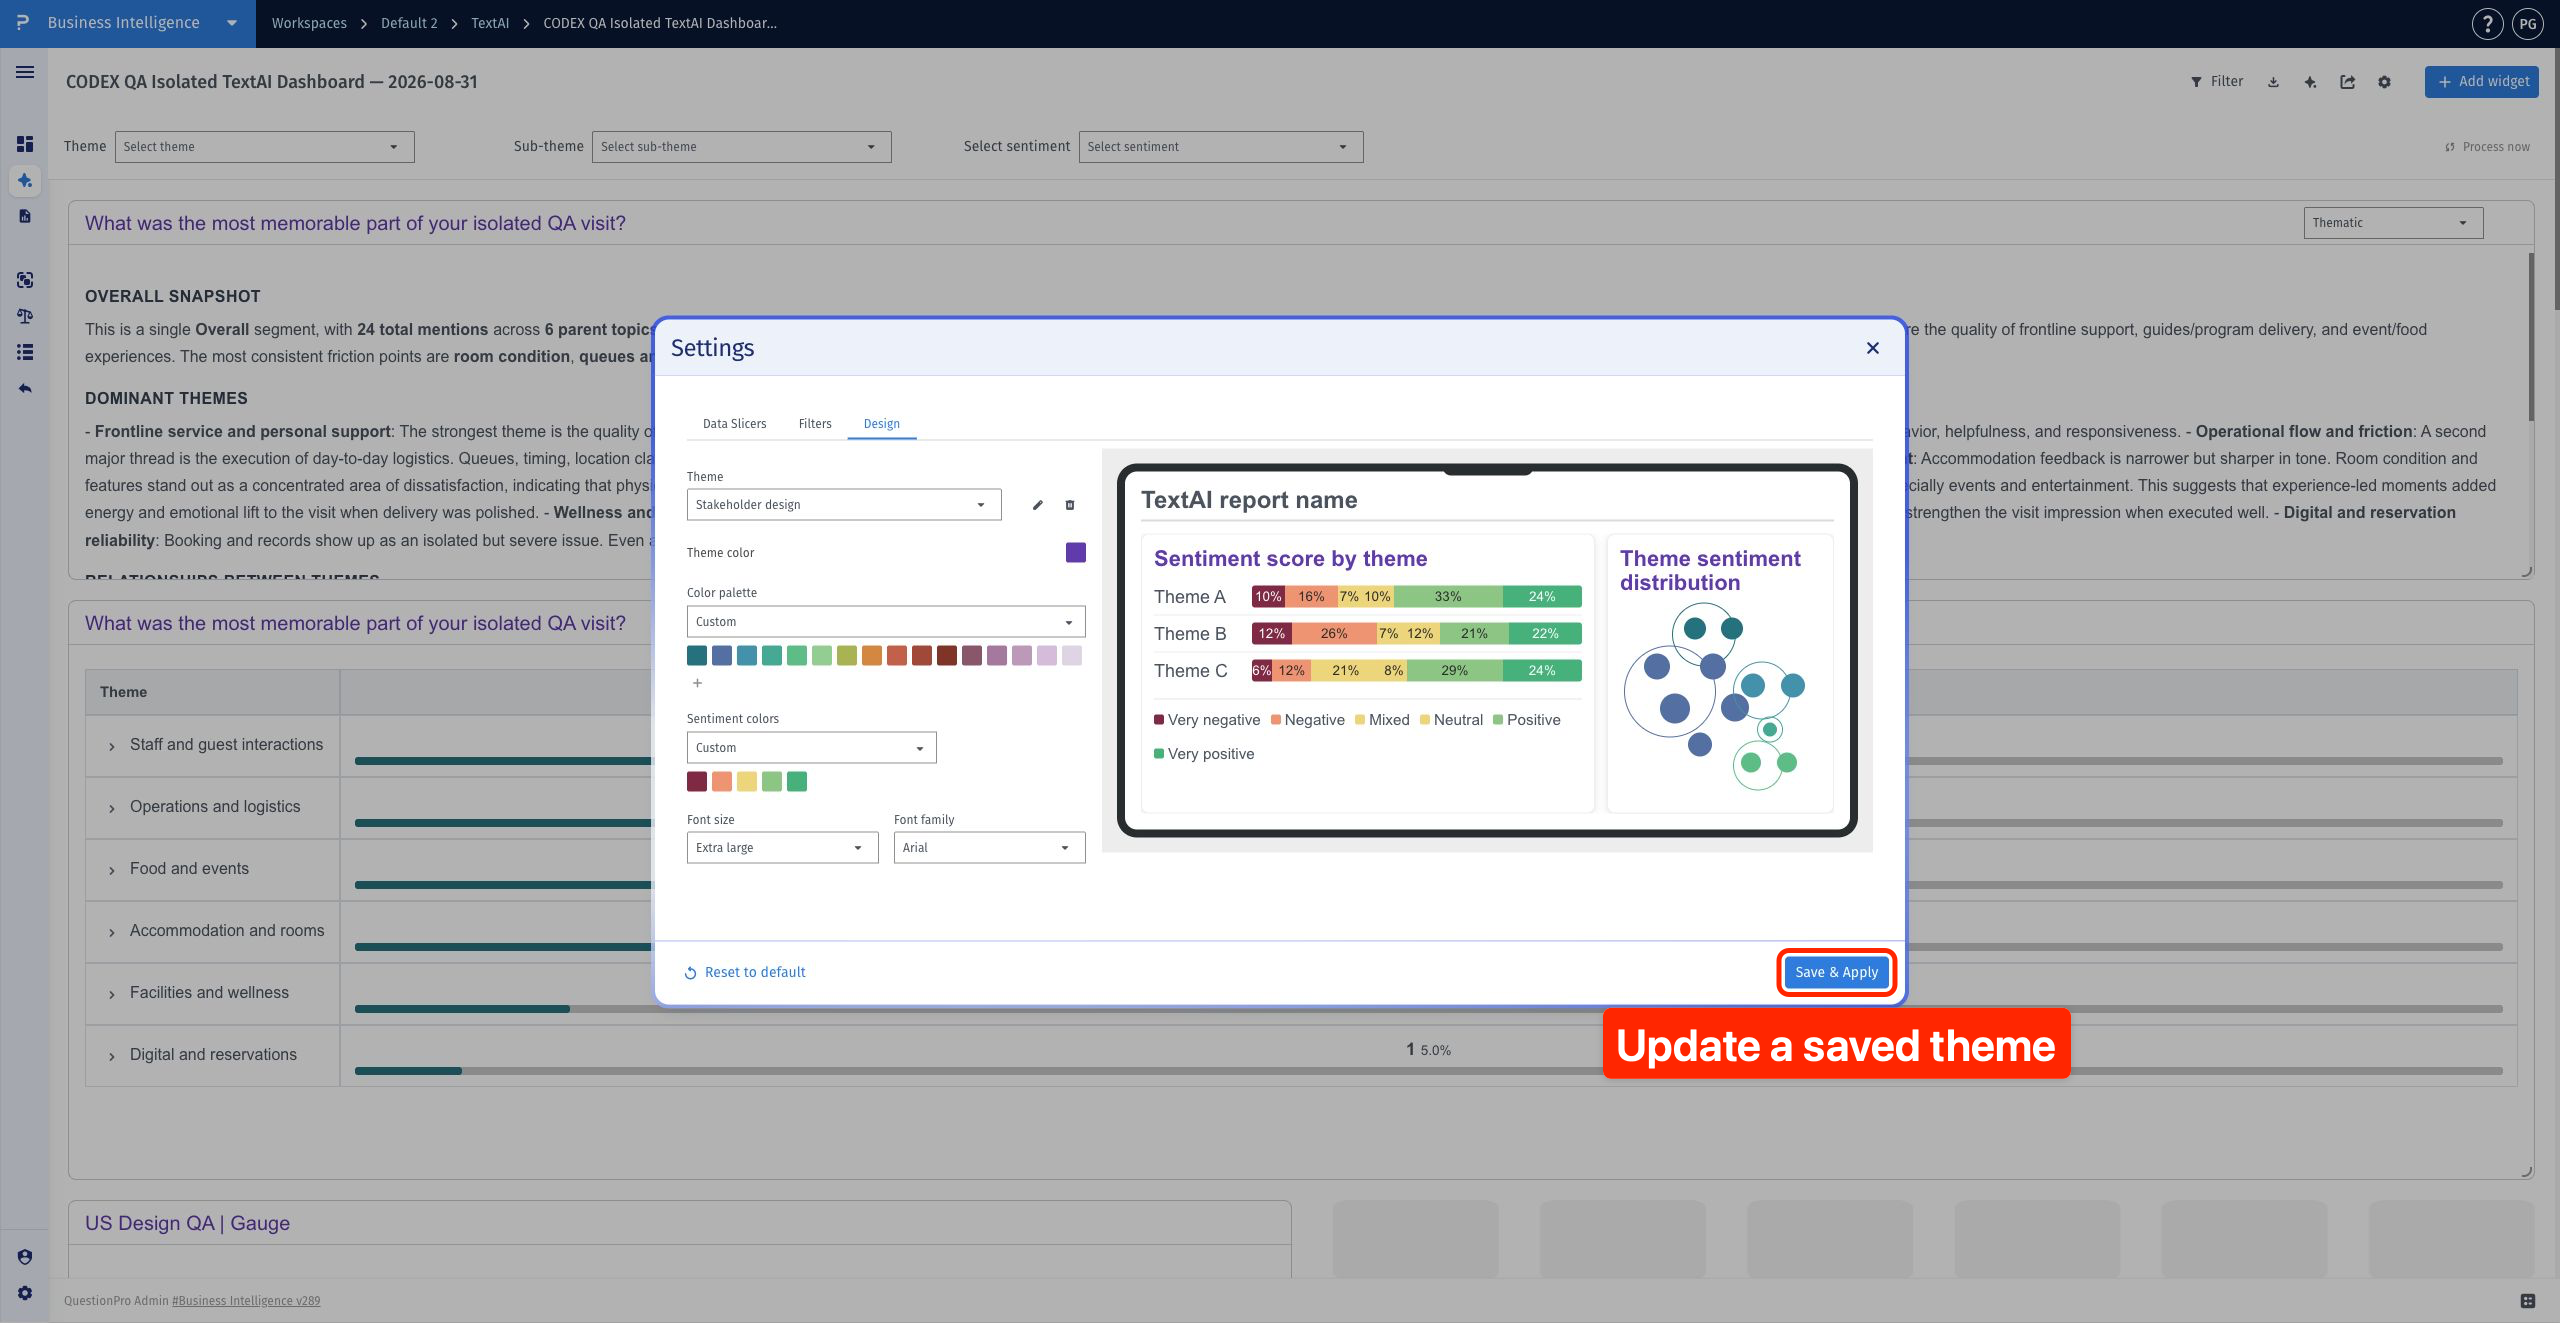Image resolution: width=2560 pixels, height=1323 pixels.
Task: Click the orange palette color swatch
Action: coord(872,656)
